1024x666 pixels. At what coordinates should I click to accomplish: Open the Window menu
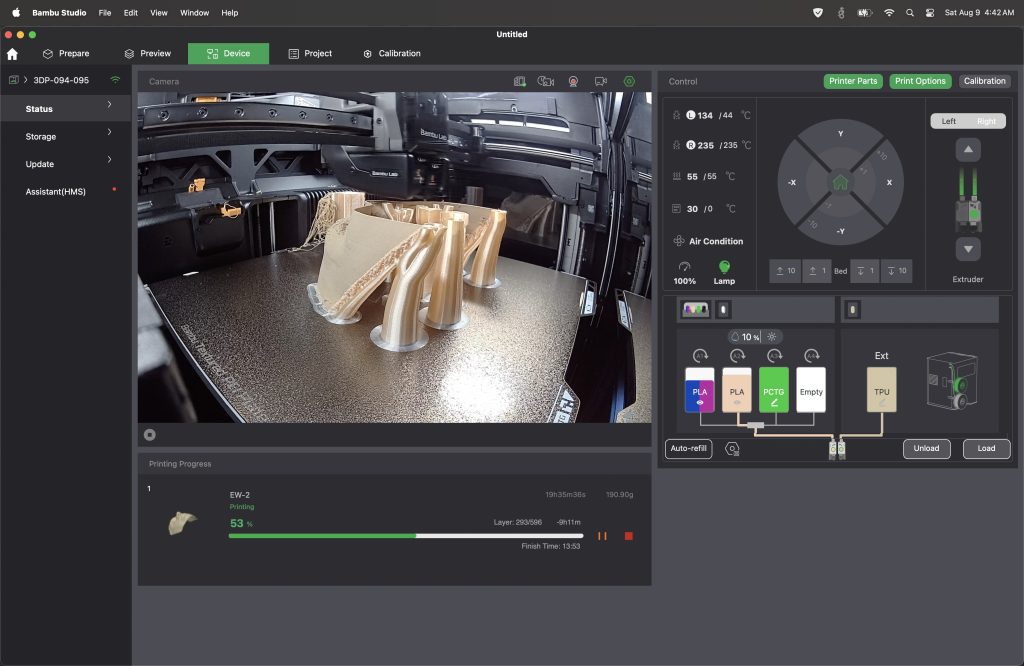click(x=195, y=12)
